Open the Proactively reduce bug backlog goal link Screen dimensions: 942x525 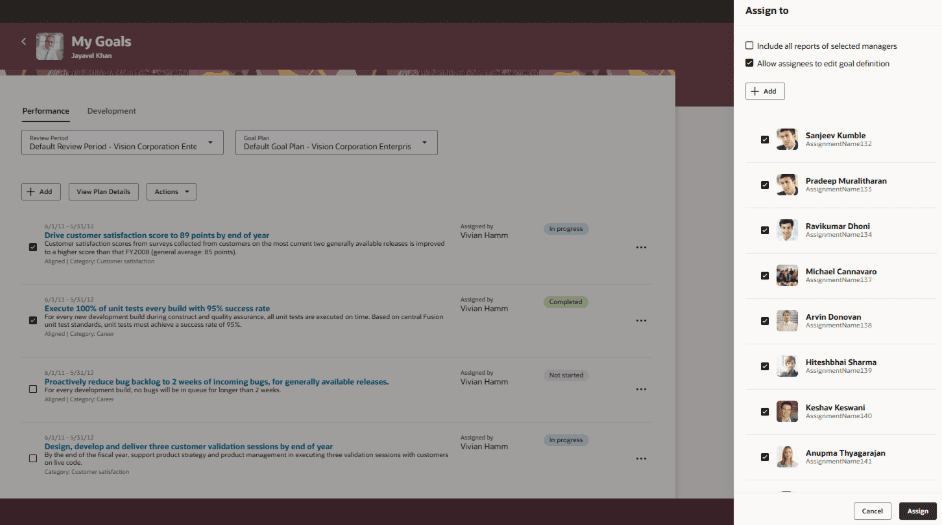click(x=216, y=381)
